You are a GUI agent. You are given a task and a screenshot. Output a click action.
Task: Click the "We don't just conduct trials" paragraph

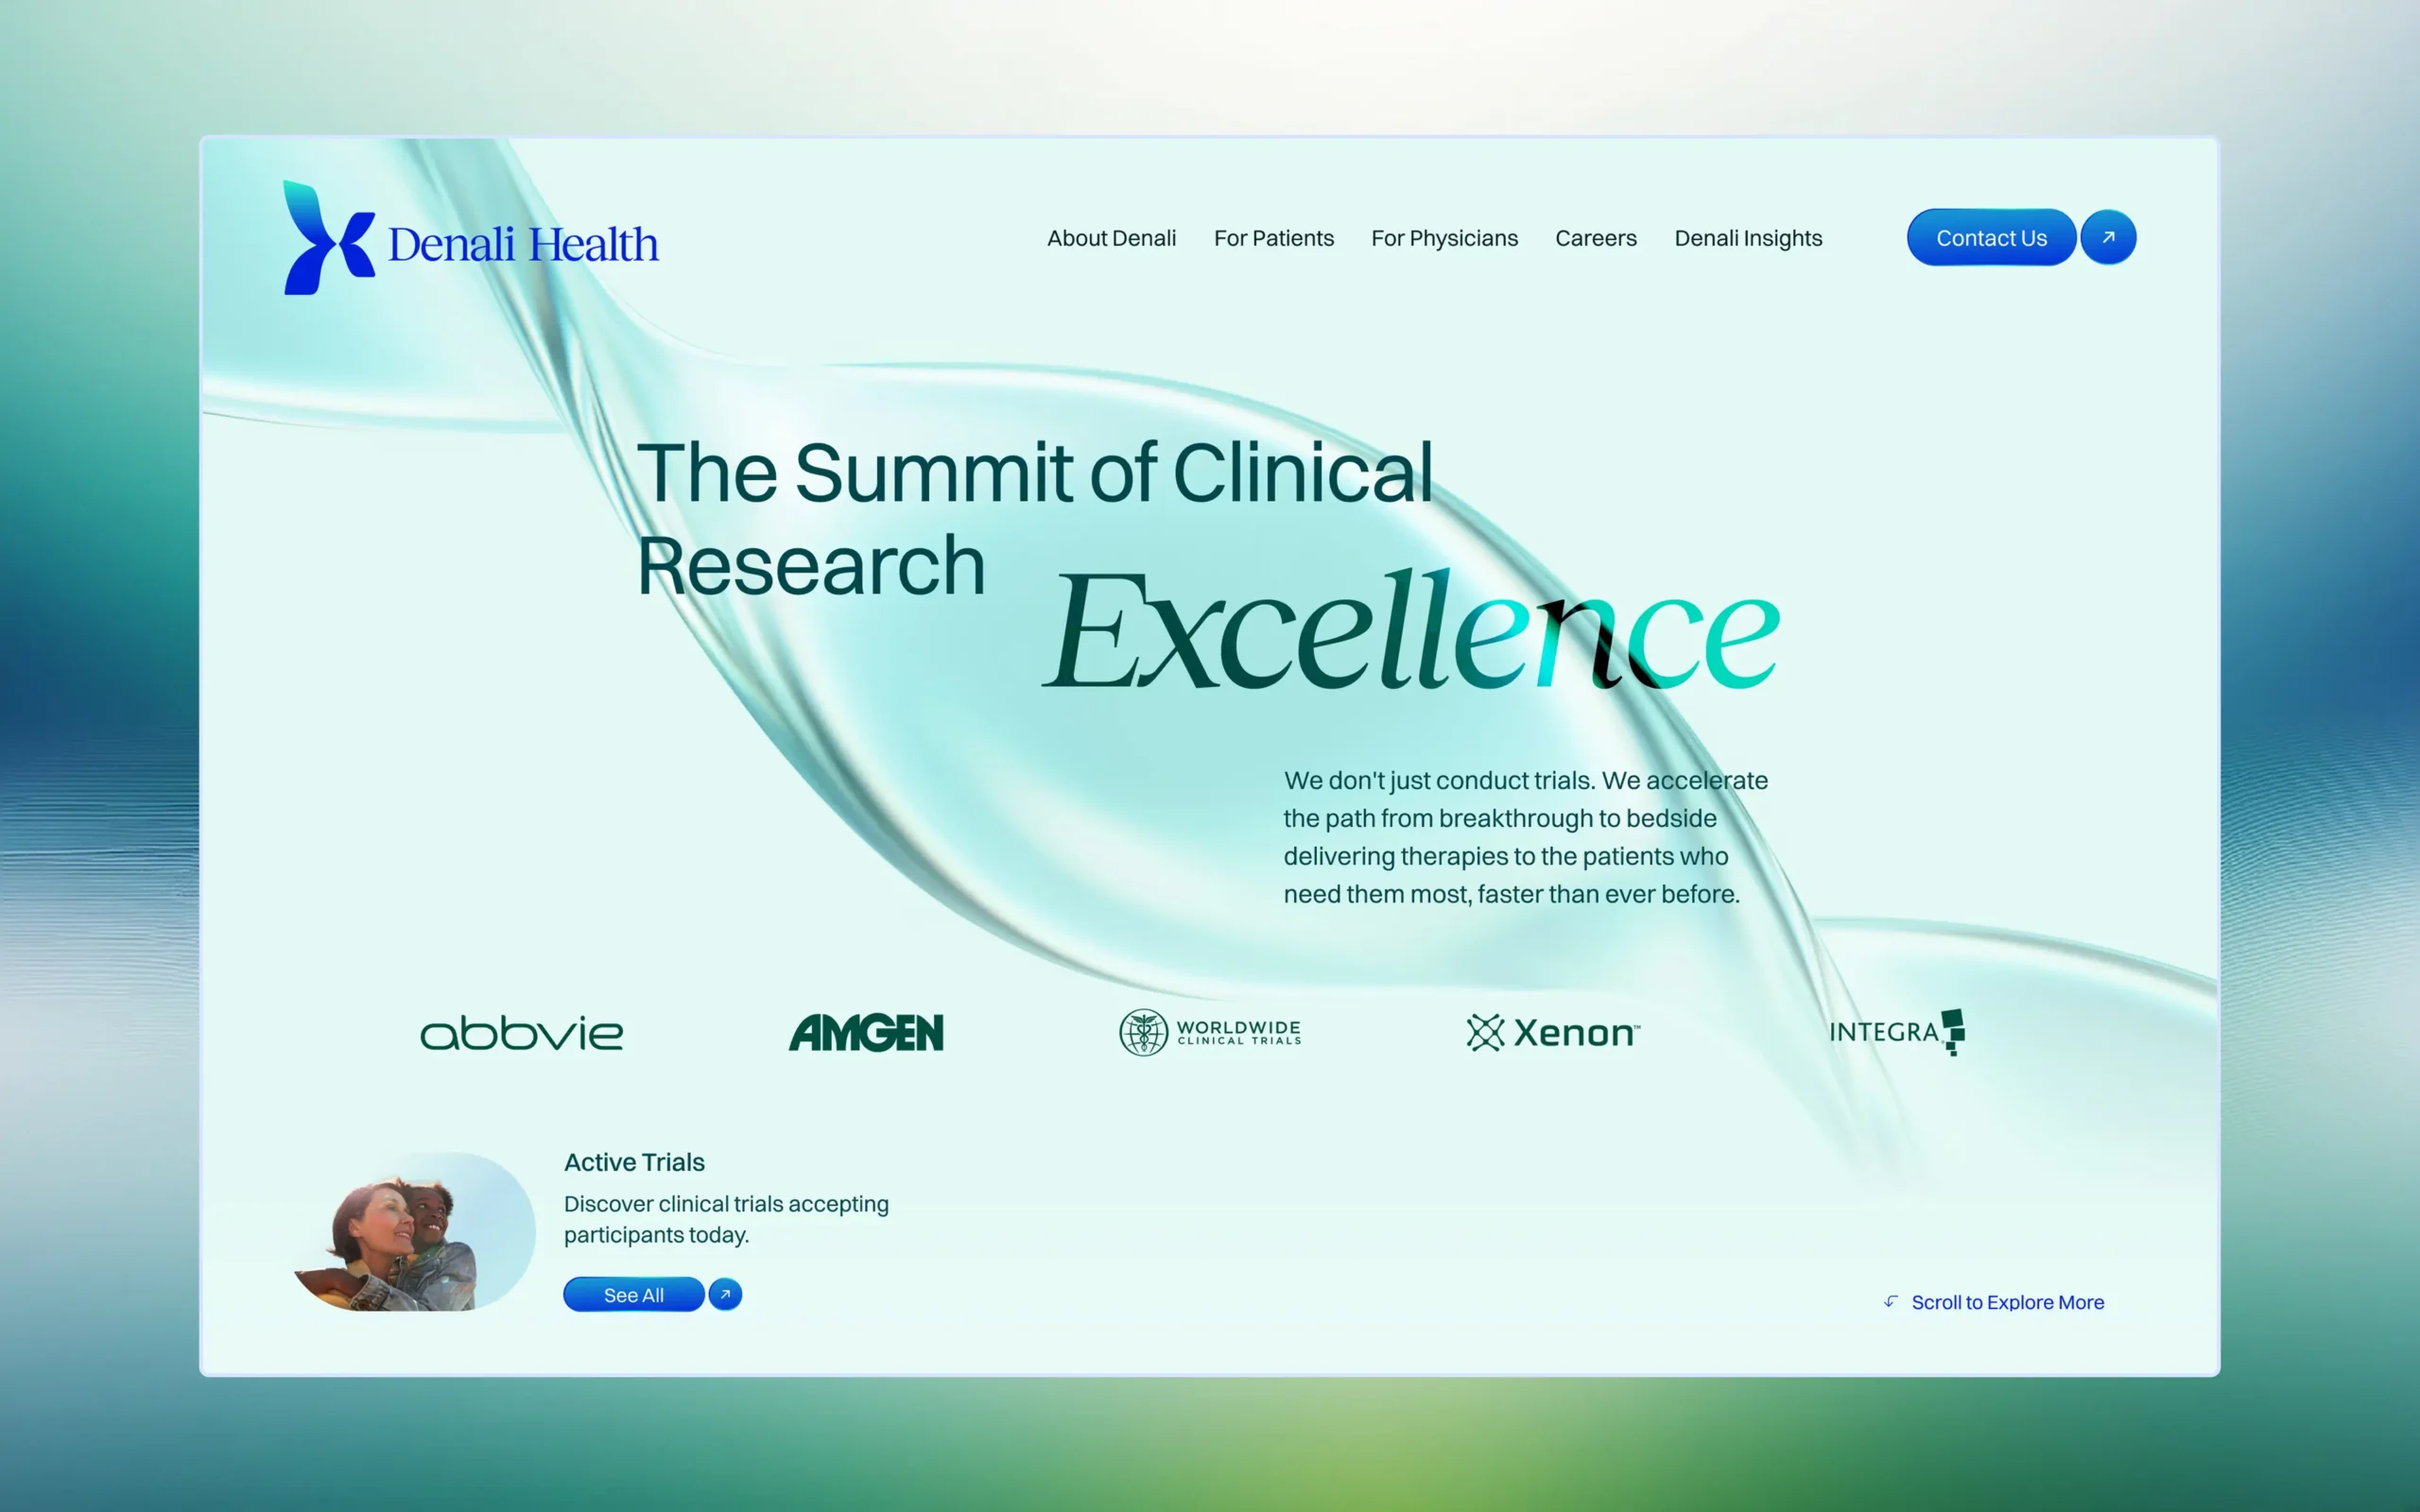click(1526, 837)
